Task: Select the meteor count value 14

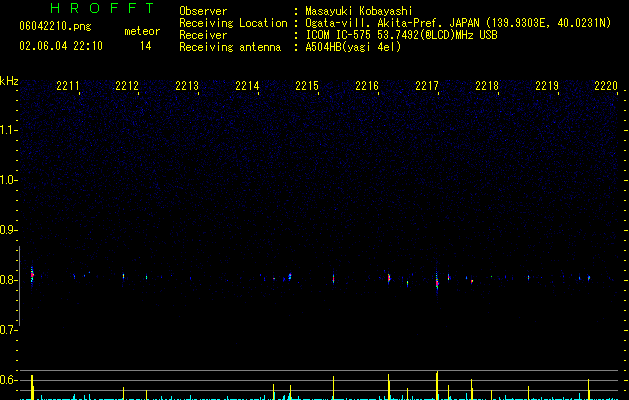Action: (146, 46)
